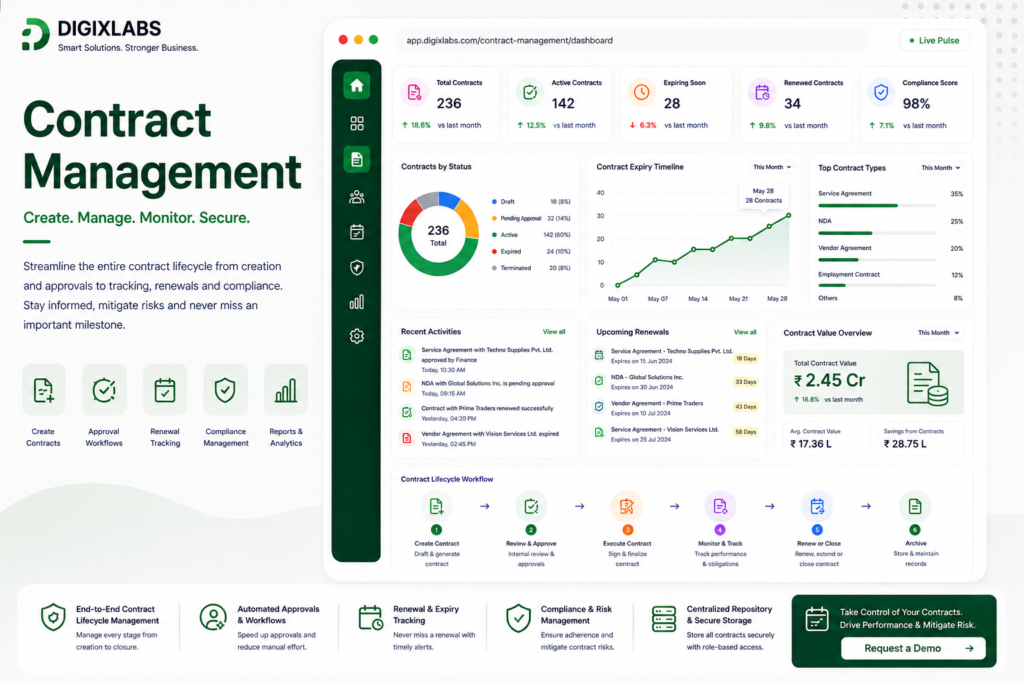The width and height of the screenshot is (1024, 683).
Task: Select the grid dashboard sidebar icon
Action: tap(357, 123)
